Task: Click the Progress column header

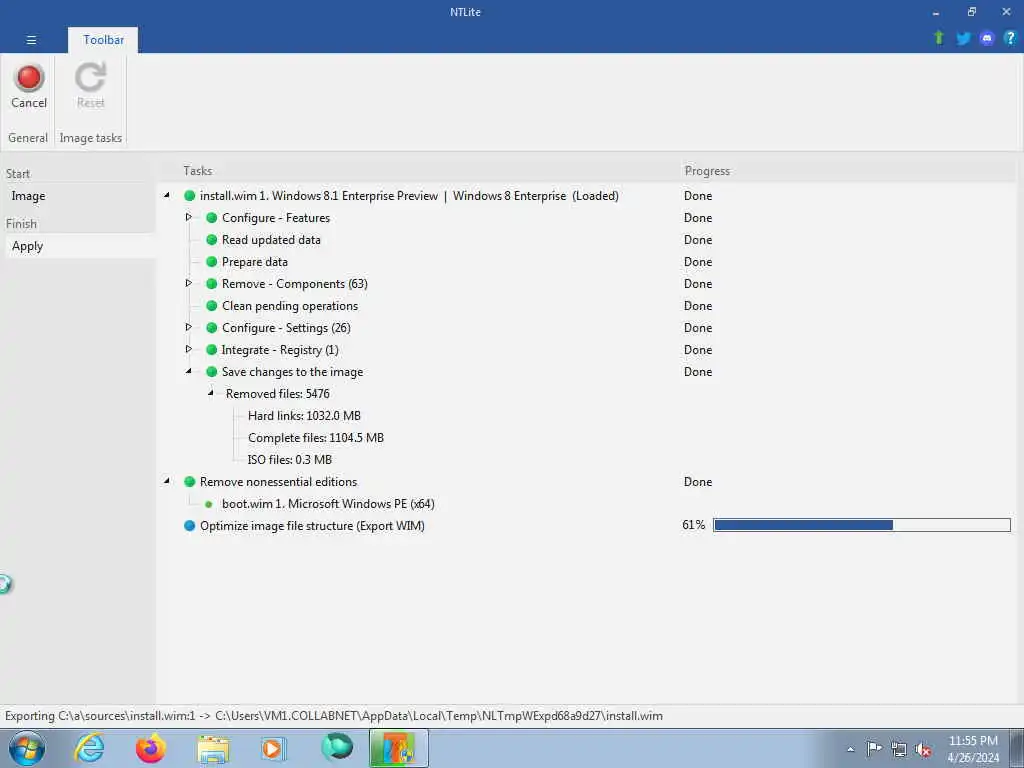Action: 707,170
